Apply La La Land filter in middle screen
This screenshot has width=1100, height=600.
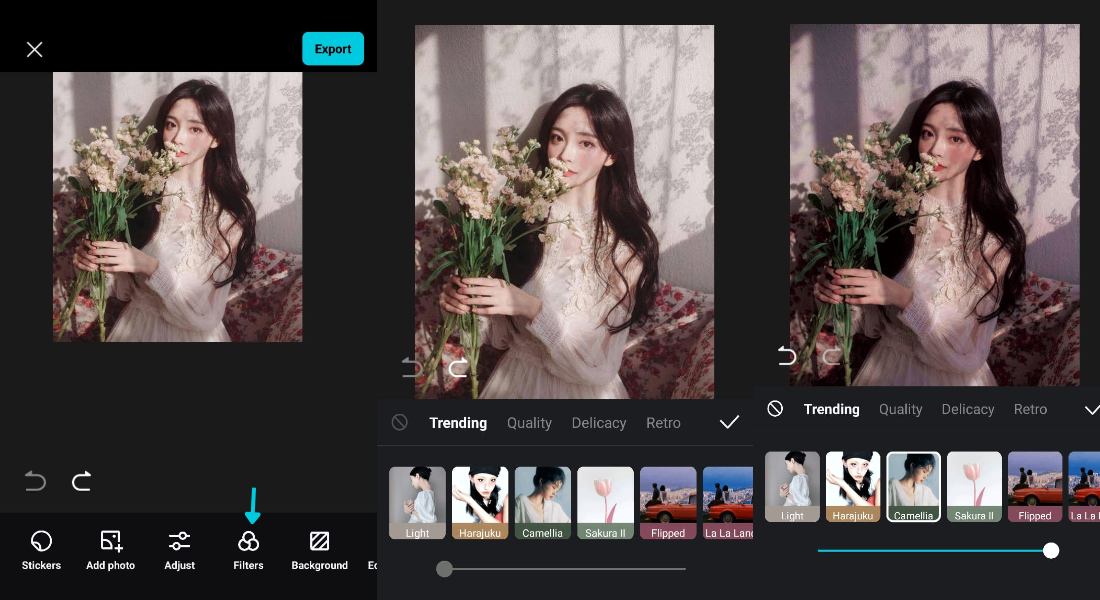coord(728,502)
